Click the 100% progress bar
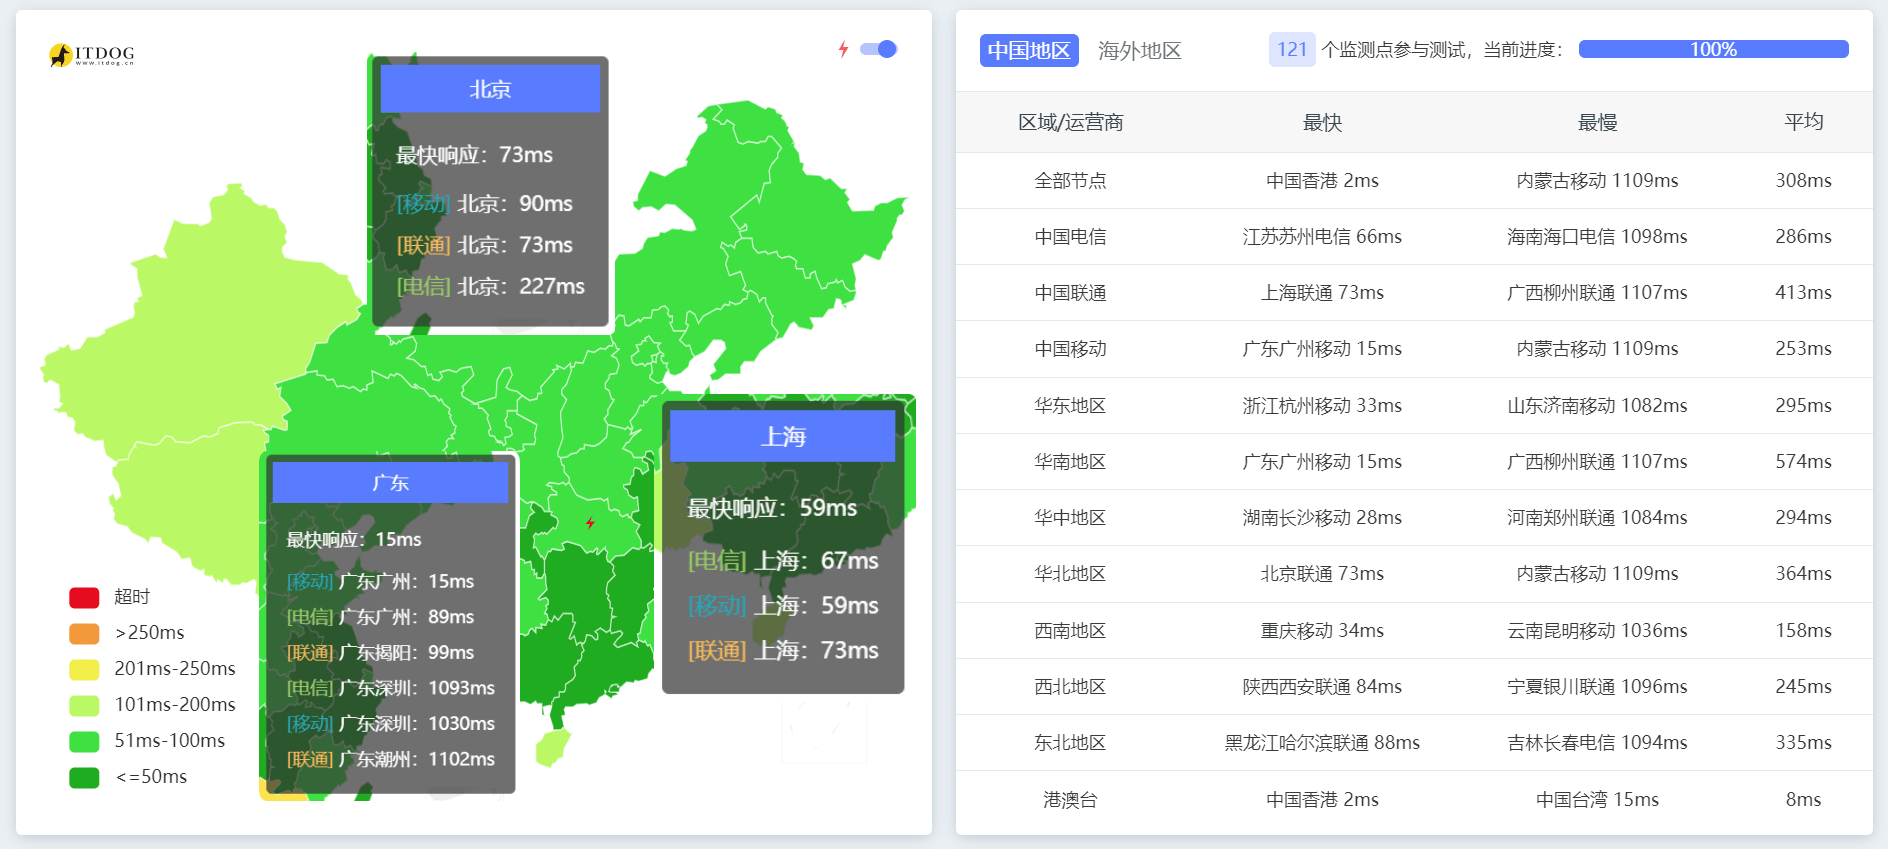Image resolution: width=1888 pixels, height=849 pixels. pyautogui.click(x=1712, y=49)
